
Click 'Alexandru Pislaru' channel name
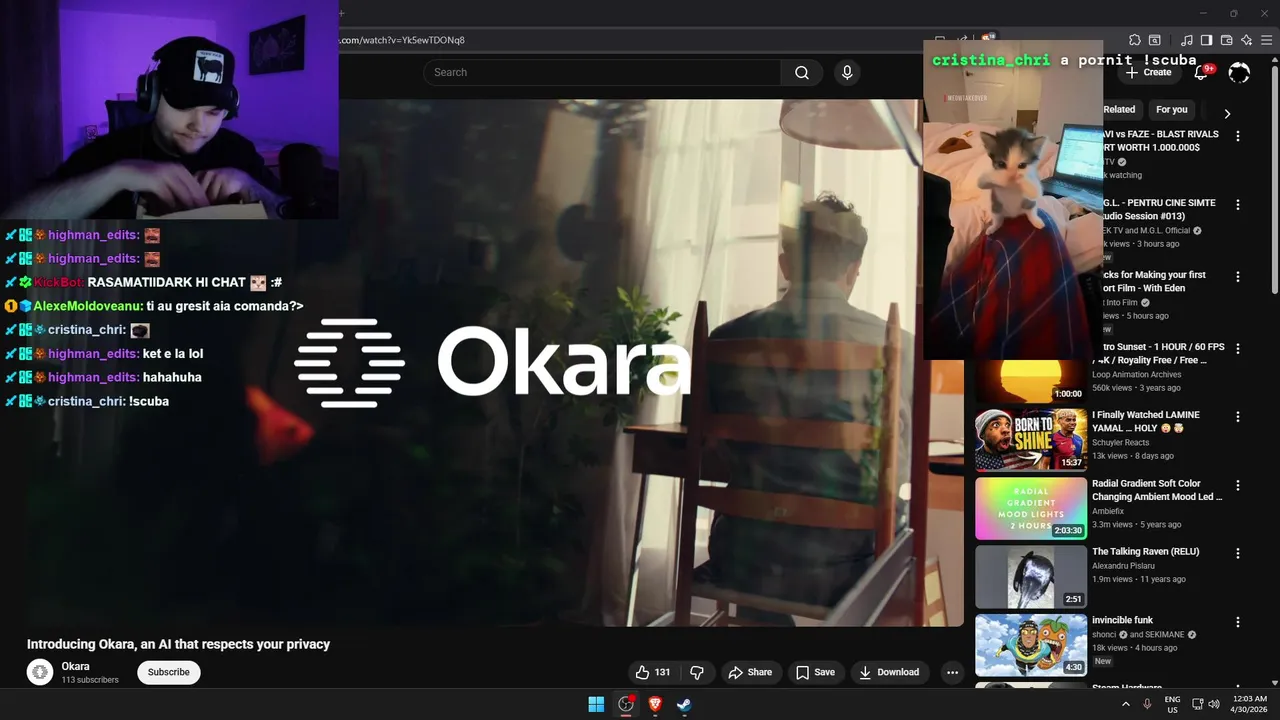pos(1125,566)
